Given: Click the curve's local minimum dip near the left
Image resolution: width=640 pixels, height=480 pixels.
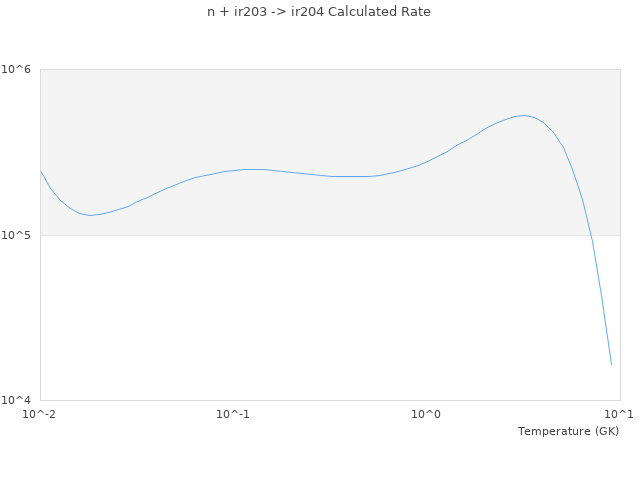Looking at the screenshot, I should pyautogui.click(x=89, y=215).
